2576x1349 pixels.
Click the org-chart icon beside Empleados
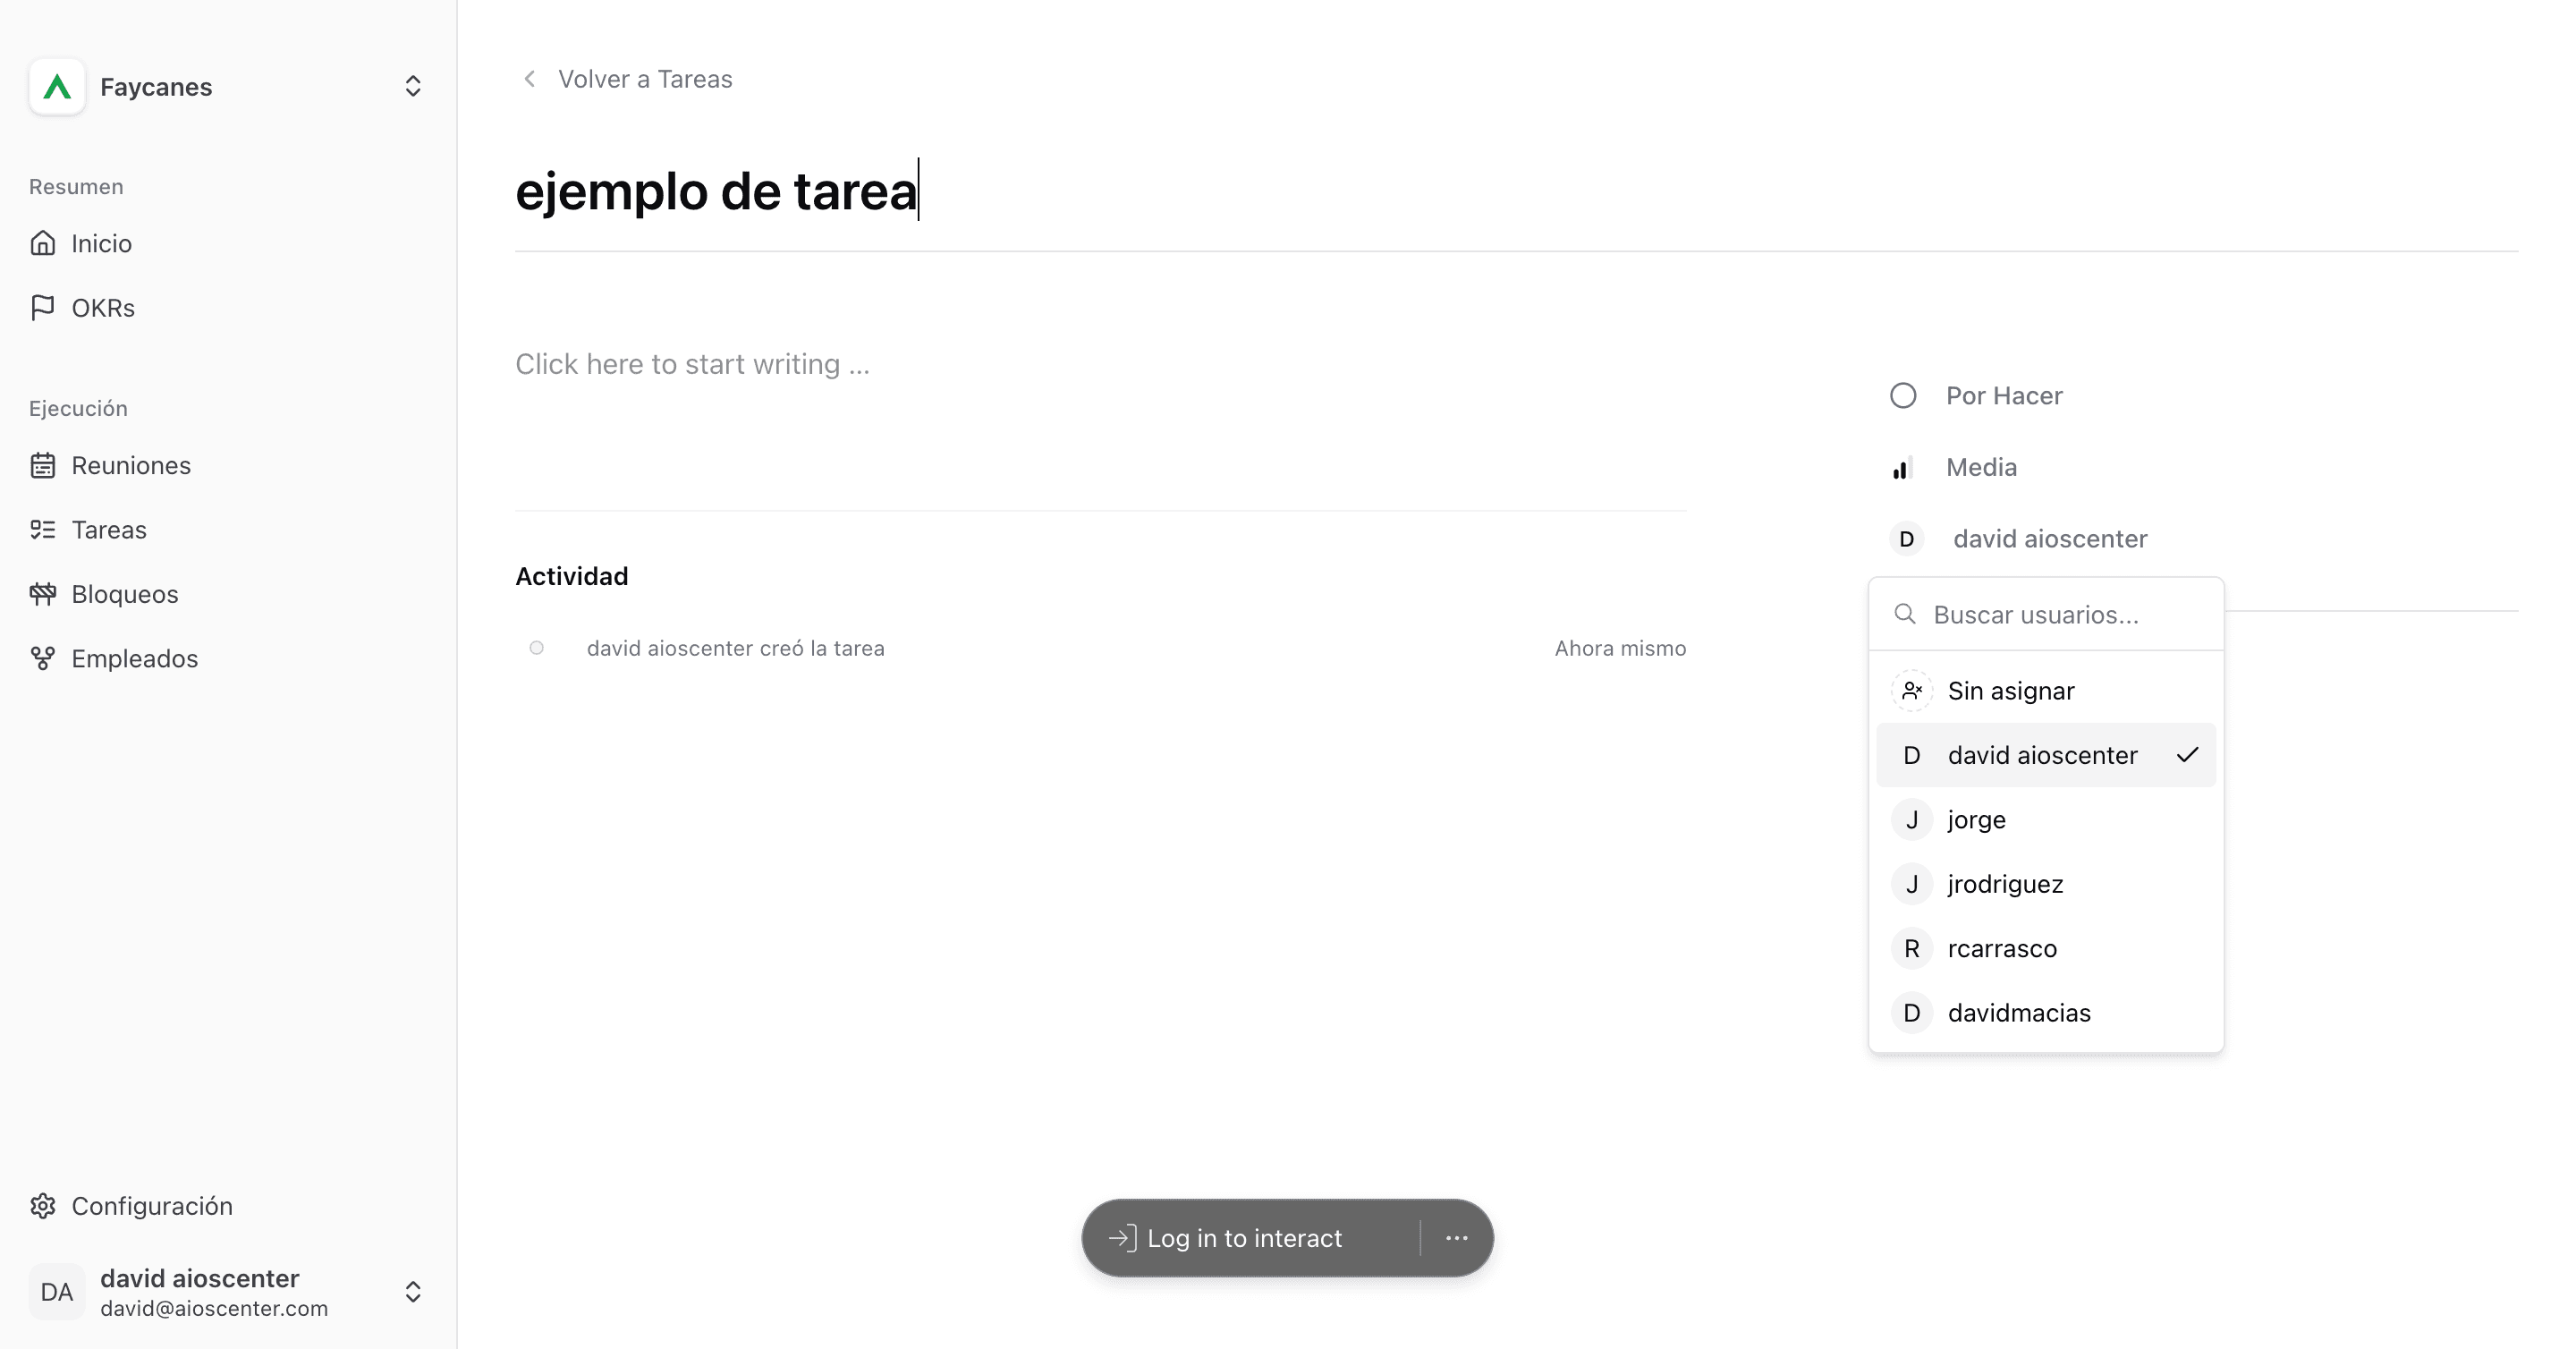43,658
